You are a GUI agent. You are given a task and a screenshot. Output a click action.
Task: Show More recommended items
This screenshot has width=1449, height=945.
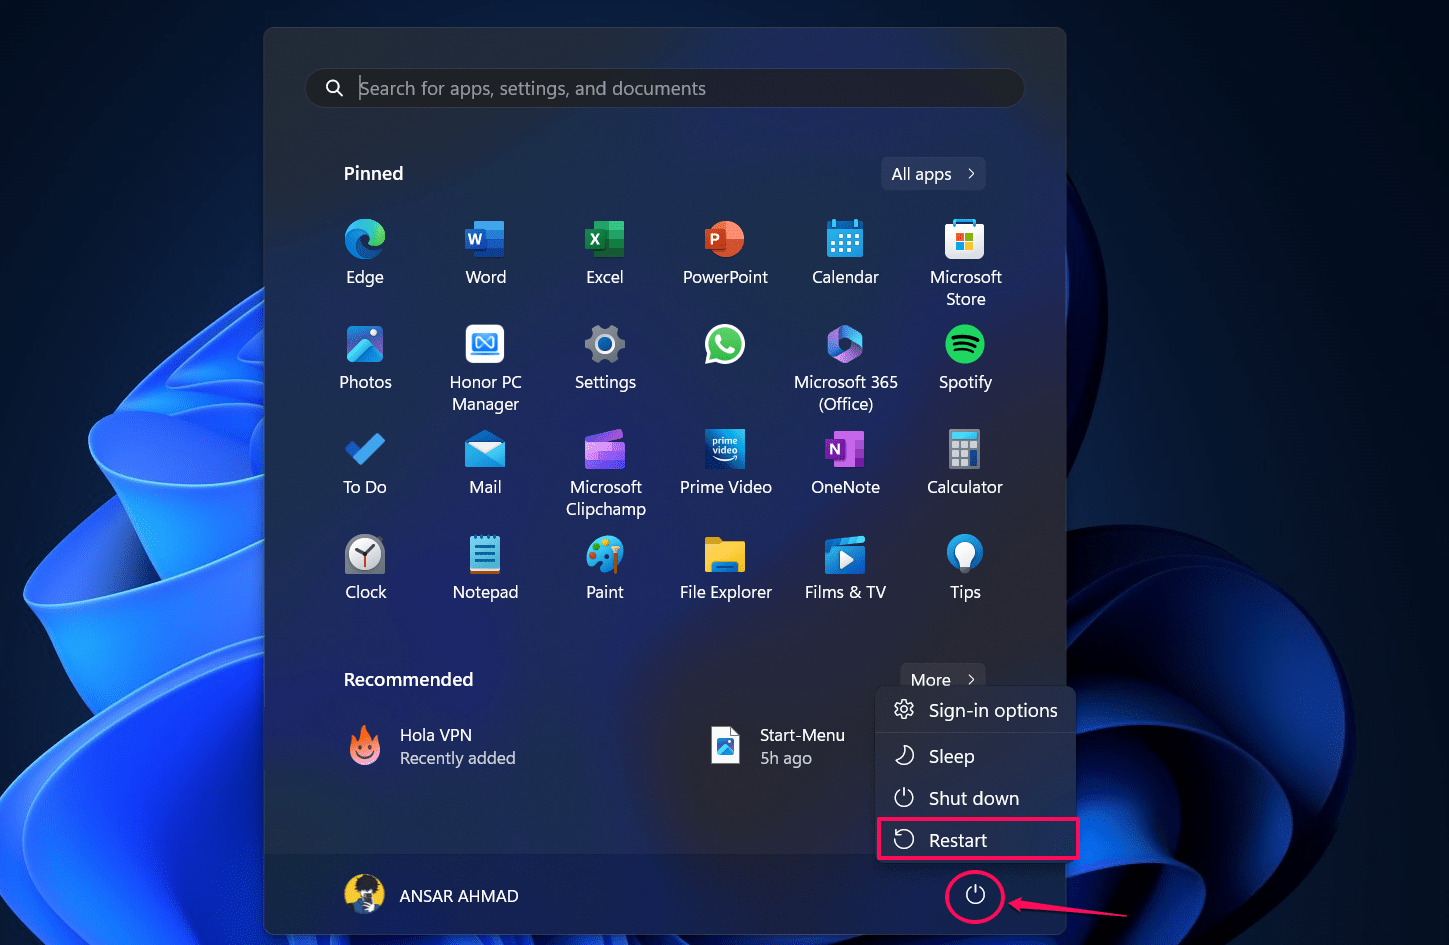[x=943, y=675]
